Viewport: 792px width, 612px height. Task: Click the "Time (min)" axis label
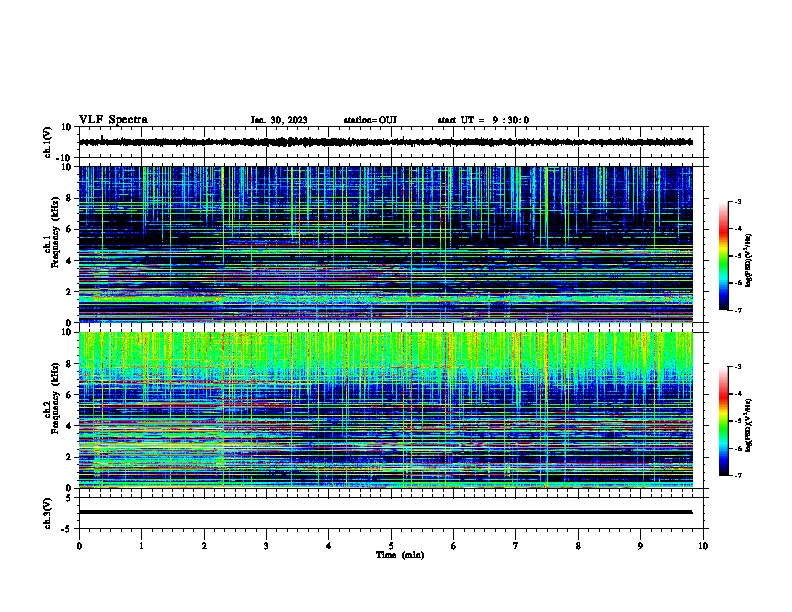pyautogui.click(x=400, y=555)
